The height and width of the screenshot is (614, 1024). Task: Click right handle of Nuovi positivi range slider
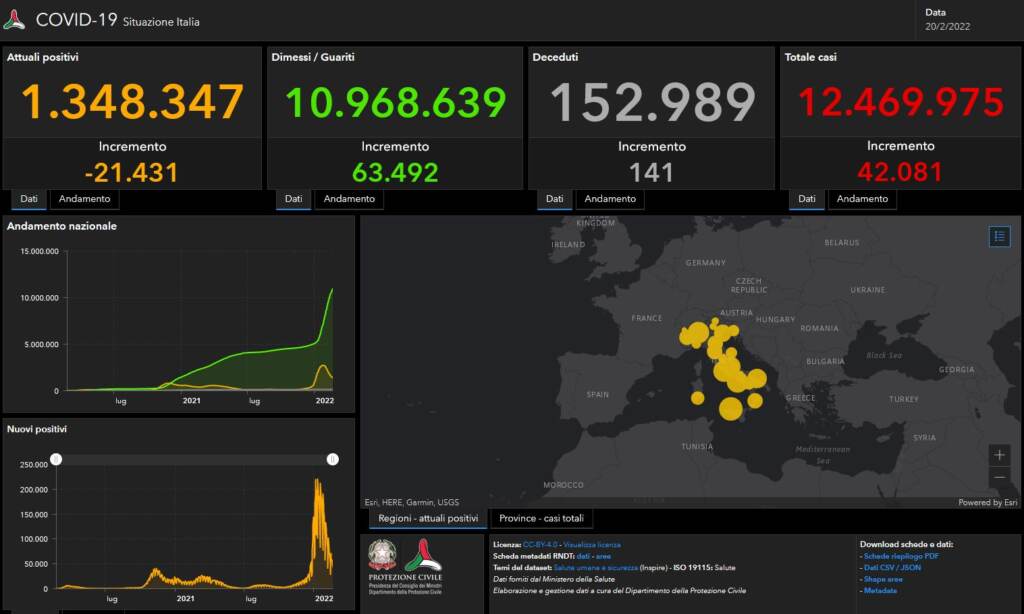[332, 459]
